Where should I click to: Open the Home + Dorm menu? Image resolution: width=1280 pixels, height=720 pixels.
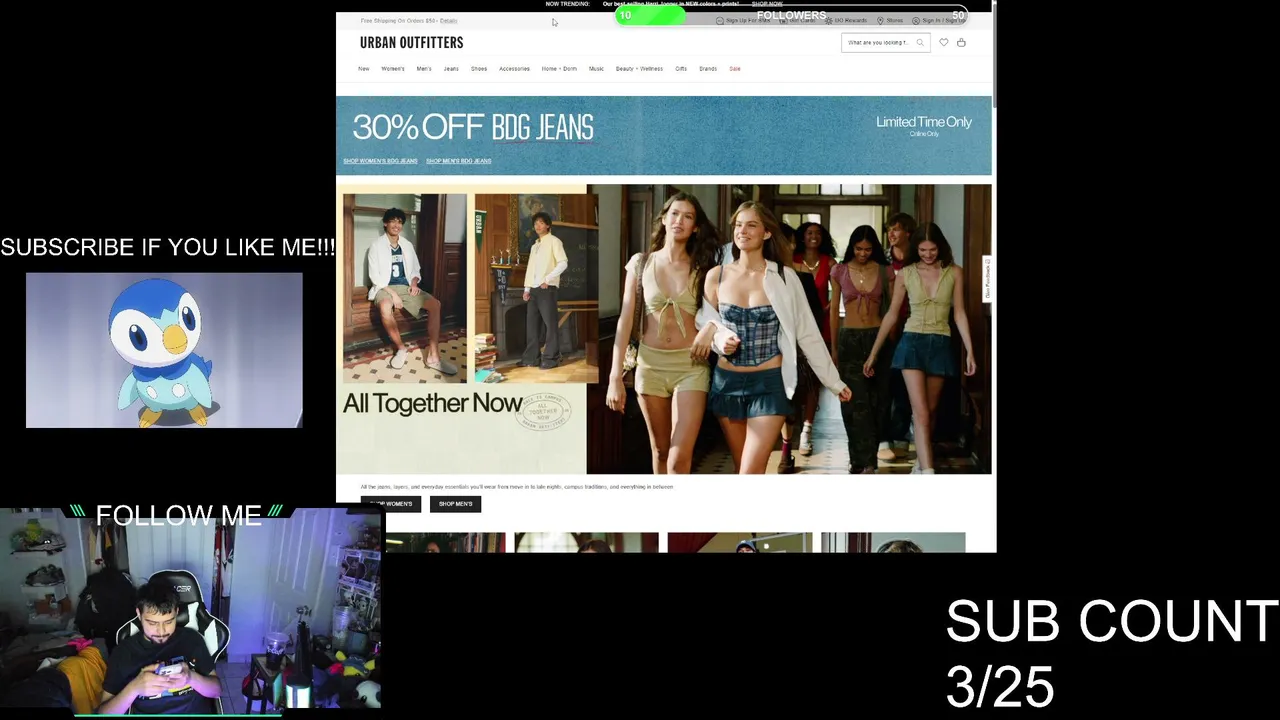tap(559, 69)
